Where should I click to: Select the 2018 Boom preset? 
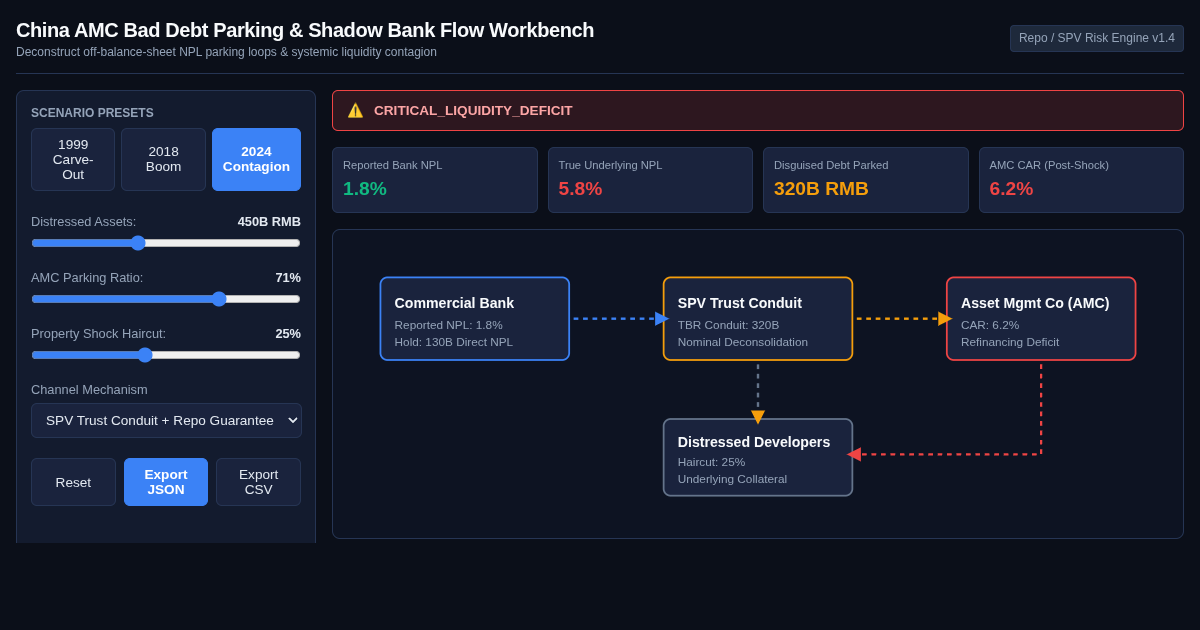pyautogui.click(x=163, y=159)
